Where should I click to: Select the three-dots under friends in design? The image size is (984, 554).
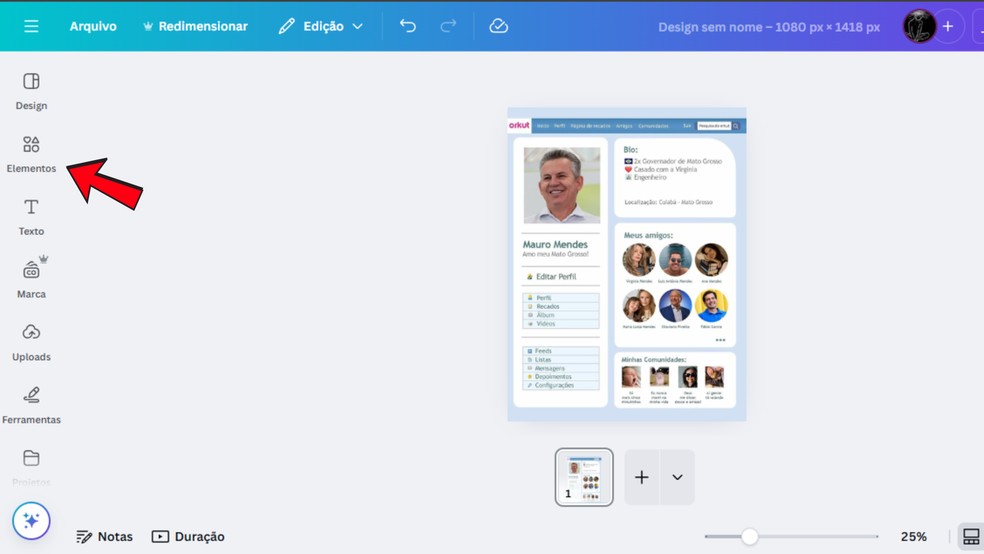[720, 340]
